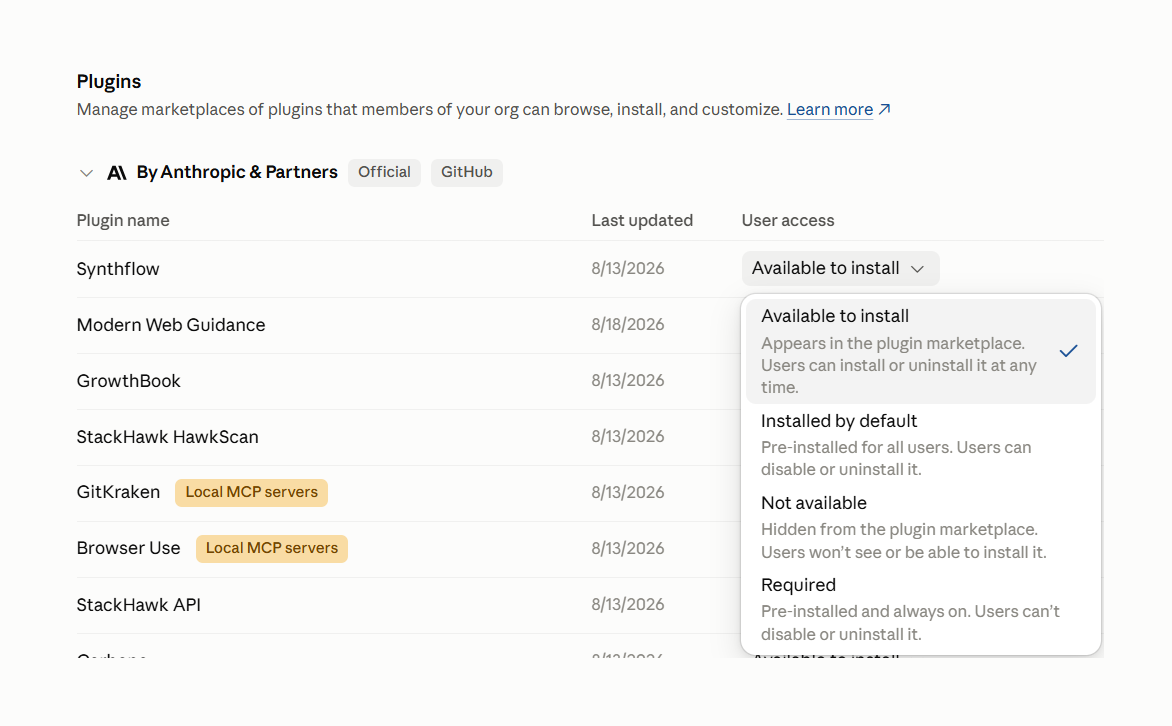Viewport: 1172px width, 726px height.
Task: Click Synthflow's 8/13/2026 last updated date
Action: 628,268
